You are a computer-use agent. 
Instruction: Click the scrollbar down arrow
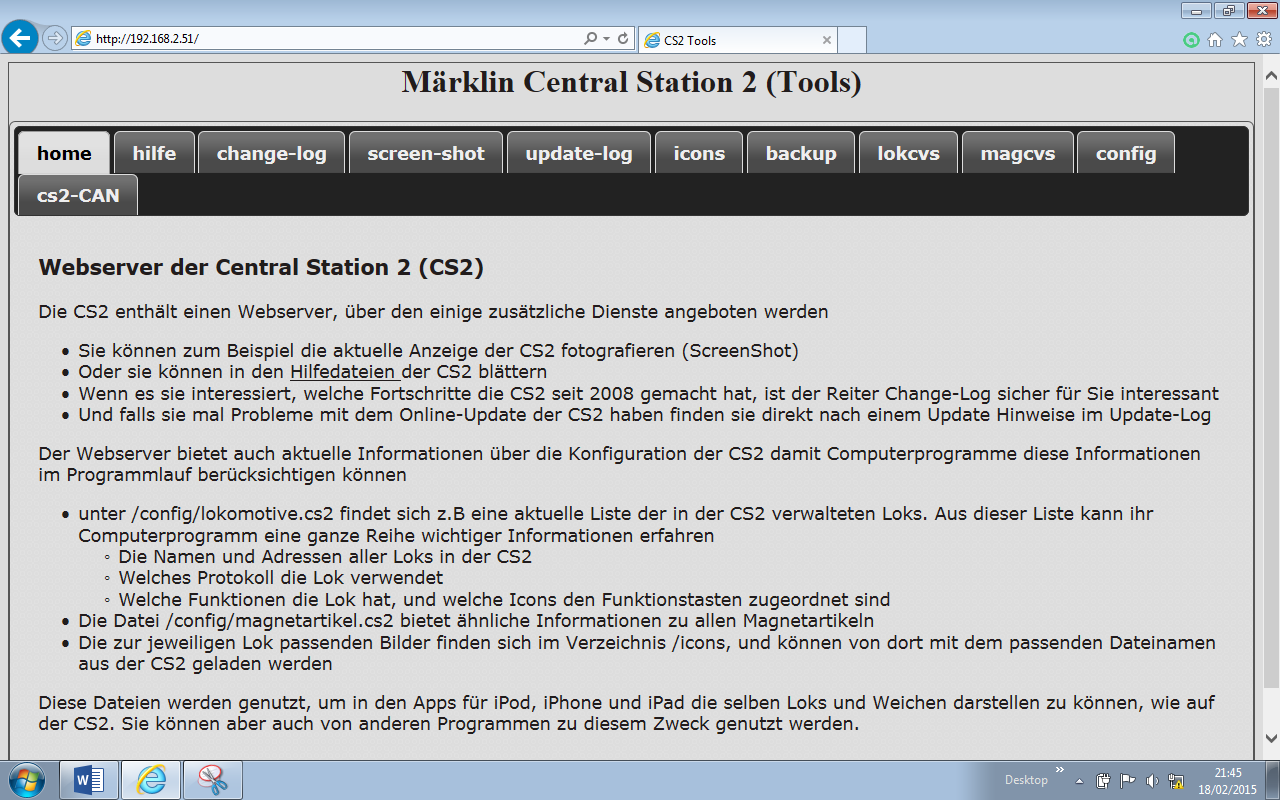coord(1271,738)
